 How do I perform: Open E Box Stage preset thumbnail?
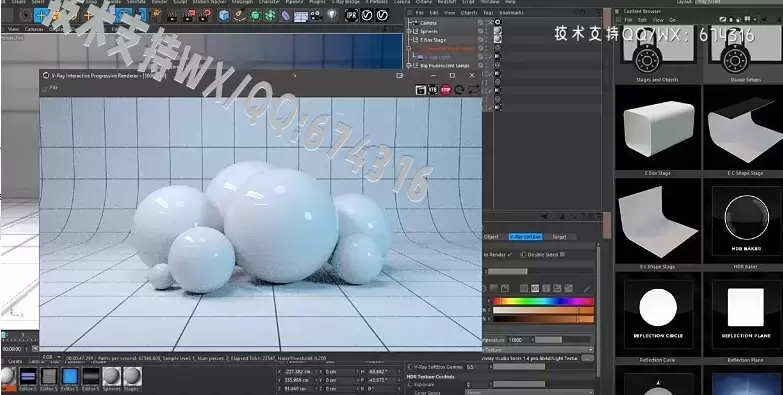(x=658, y=128)
